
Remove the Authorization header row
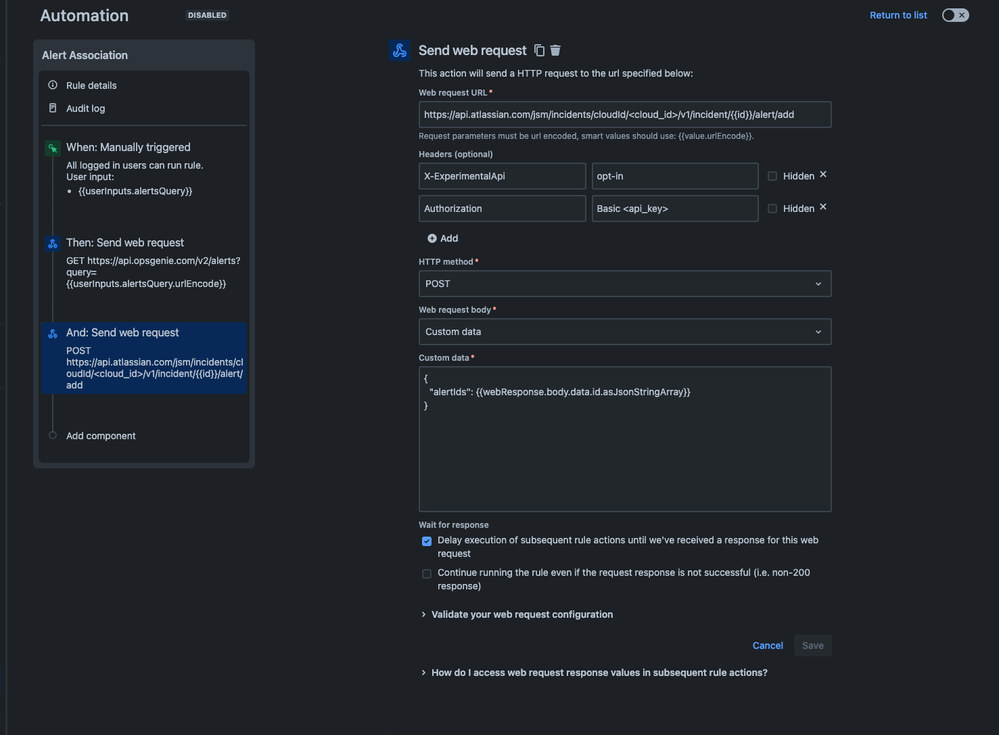[823, 207]
